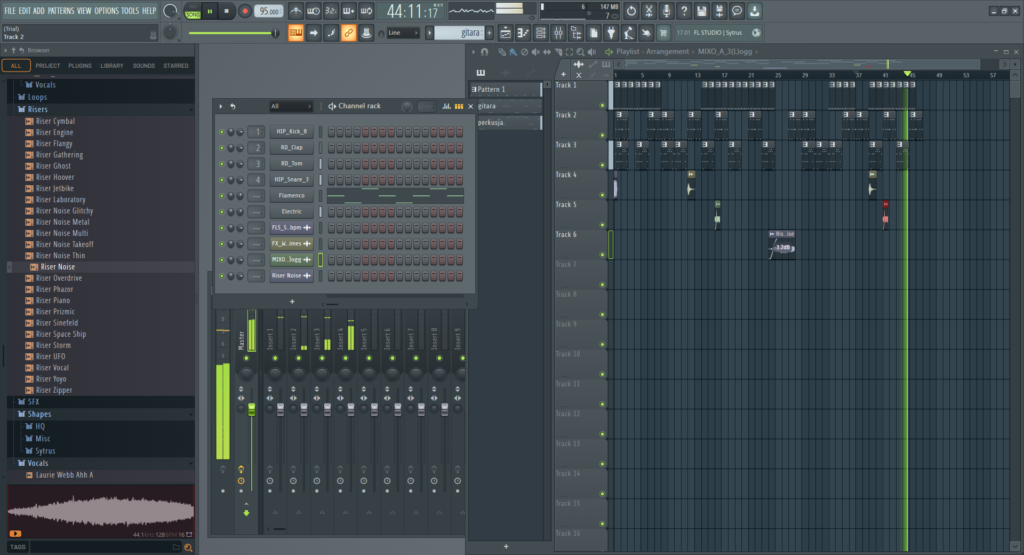Expand the SFX folder in browser

coord(33,402)
